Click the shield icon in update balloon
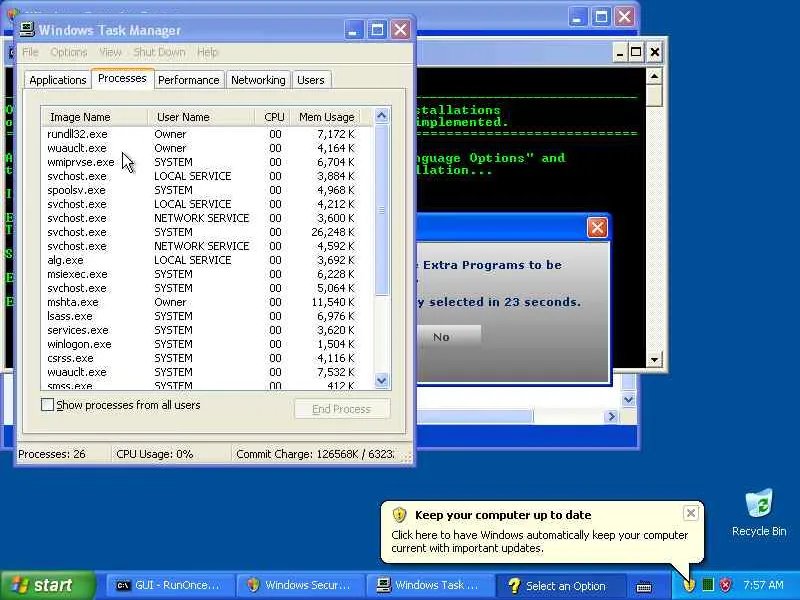The height and width of the screenshot is (600, 800). (399, 515)
